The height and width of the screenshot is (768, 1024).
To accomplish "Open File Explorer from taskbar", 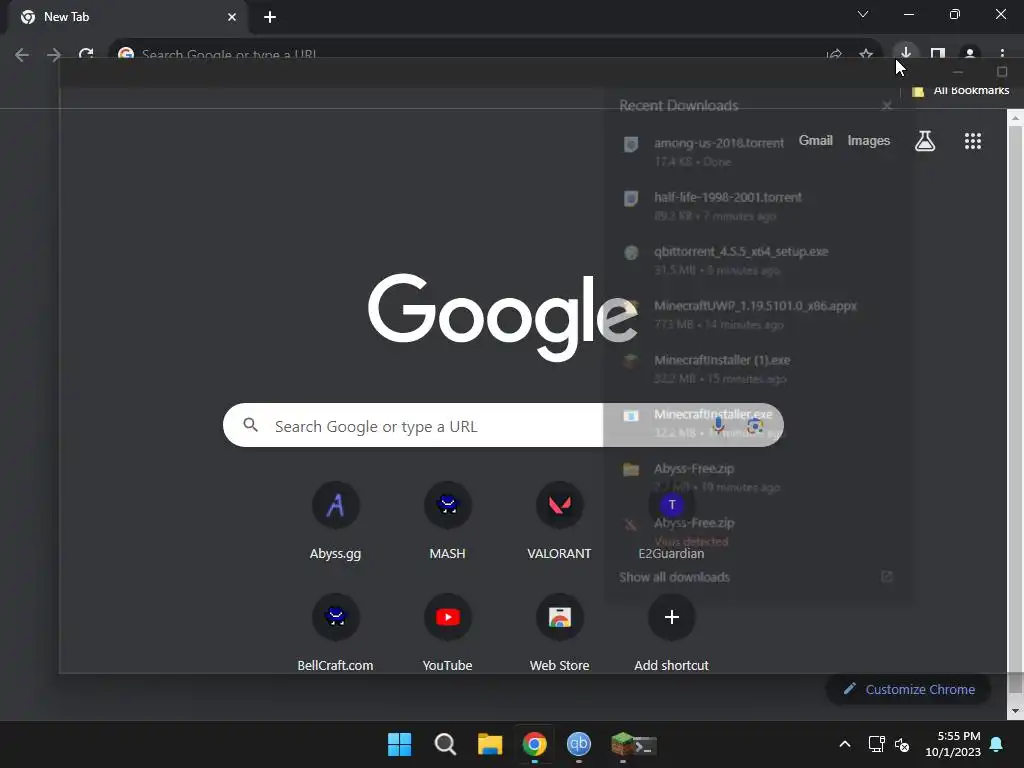I will [490, 744].
